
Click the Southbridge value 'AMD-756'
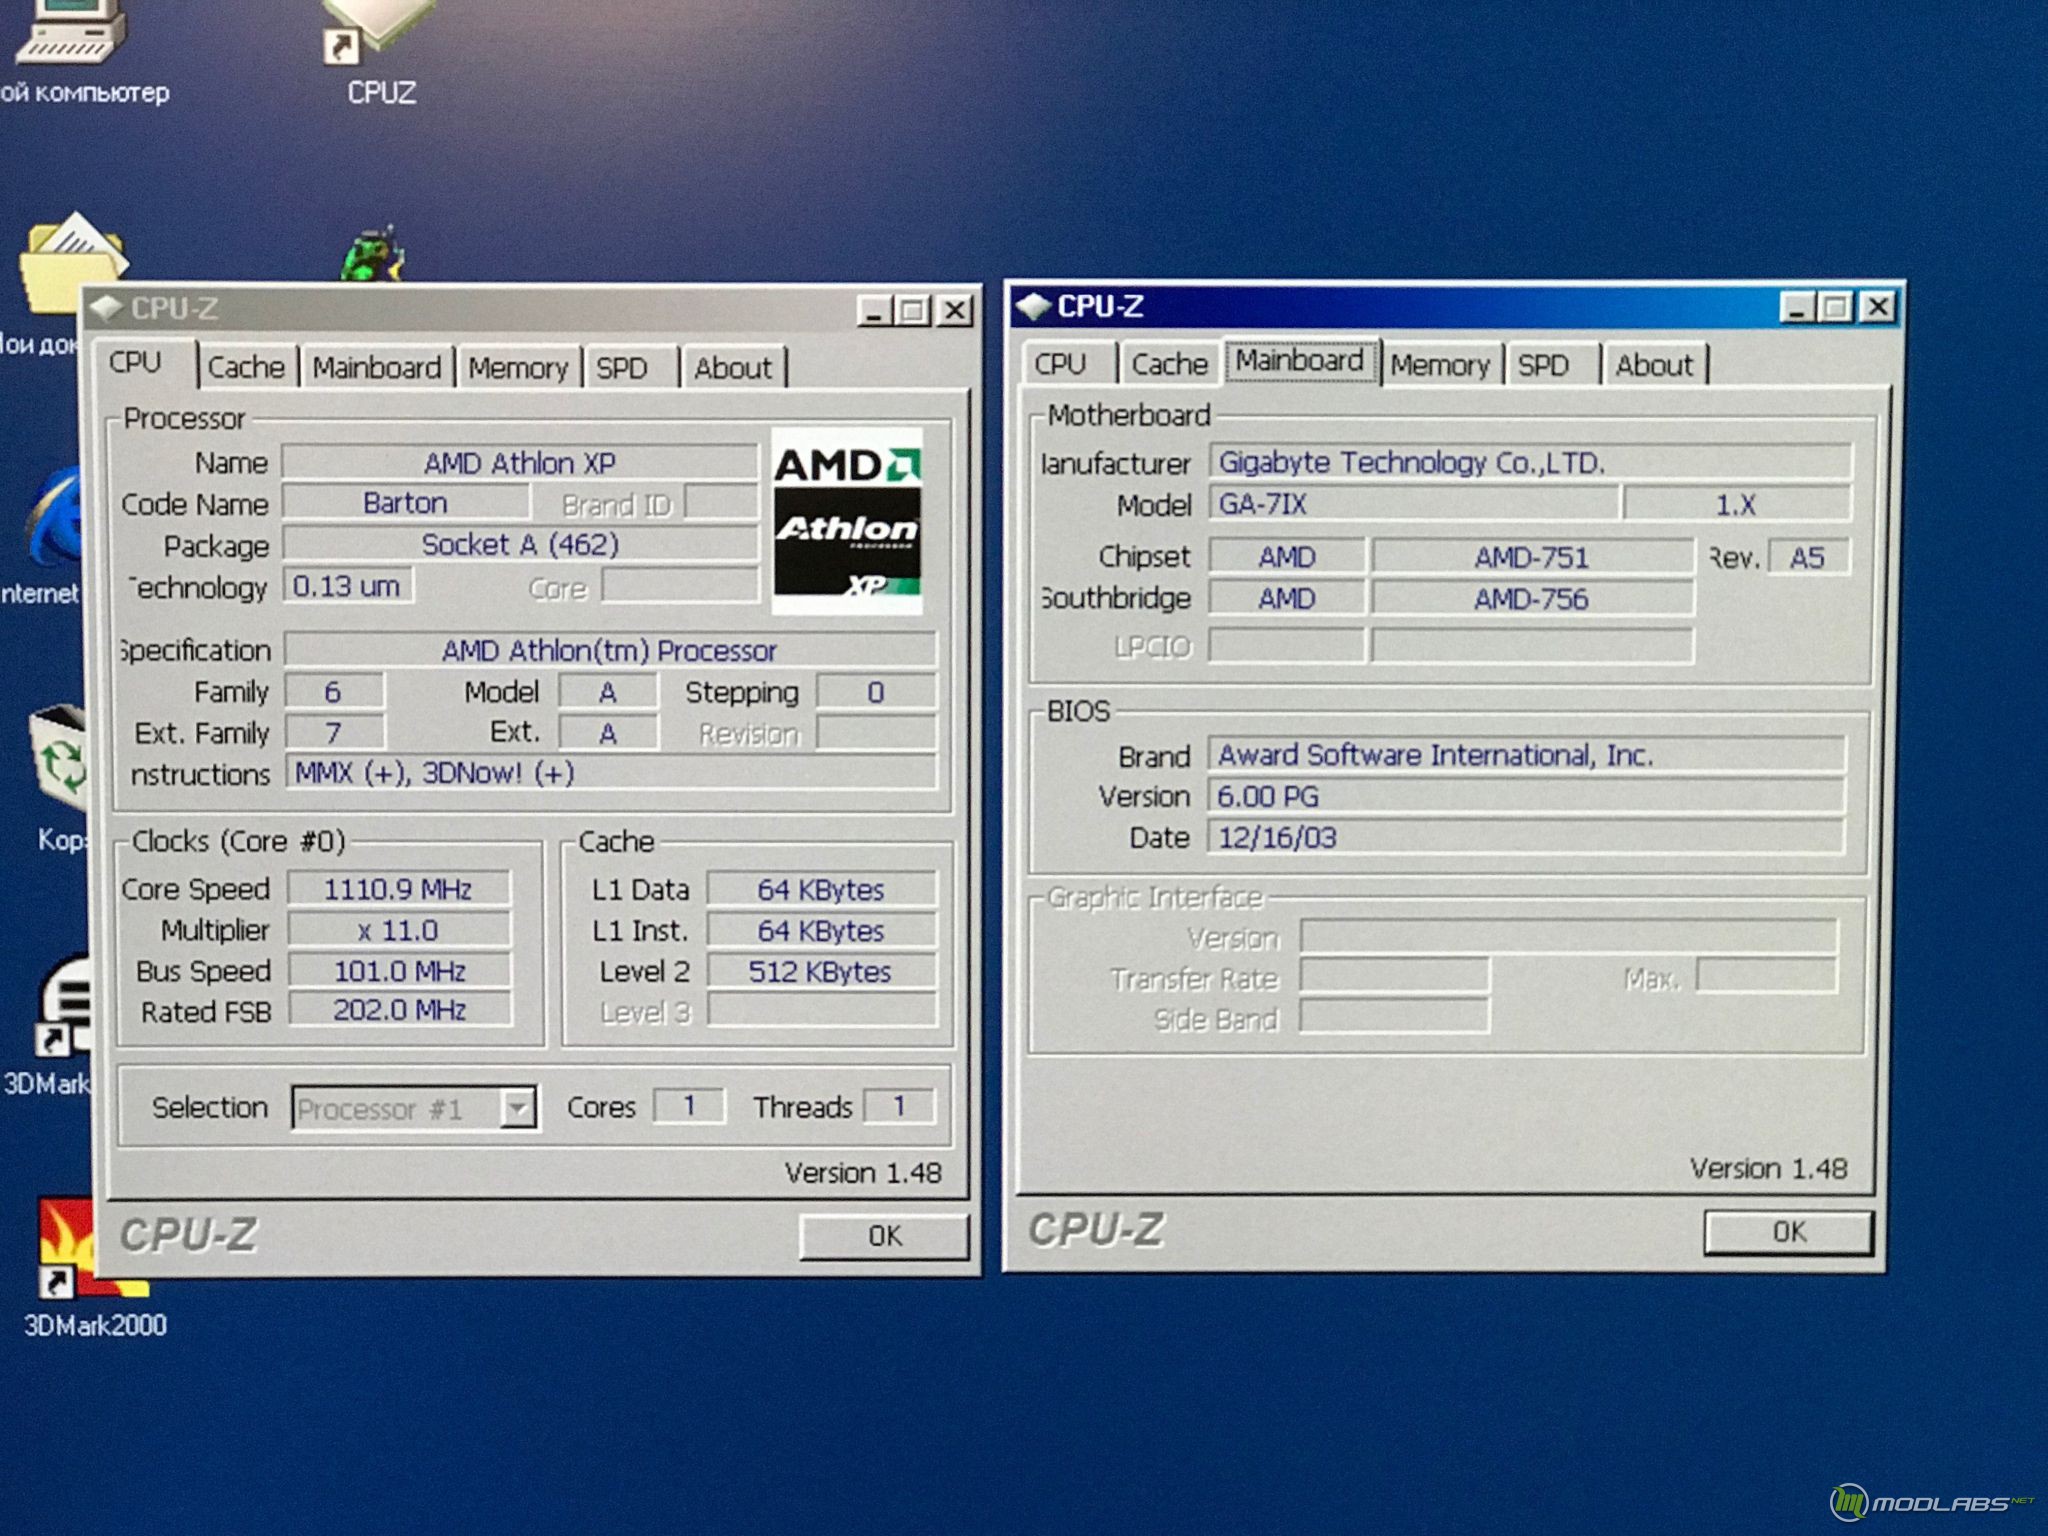[x=1532, y=599]
